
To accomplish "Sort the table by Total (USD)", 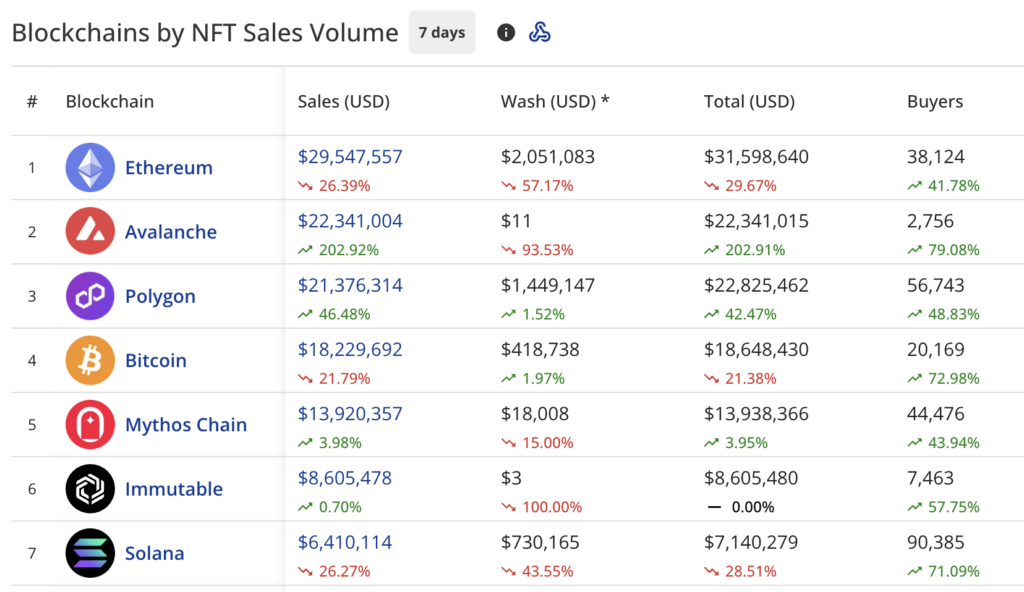I will point(749,101).
